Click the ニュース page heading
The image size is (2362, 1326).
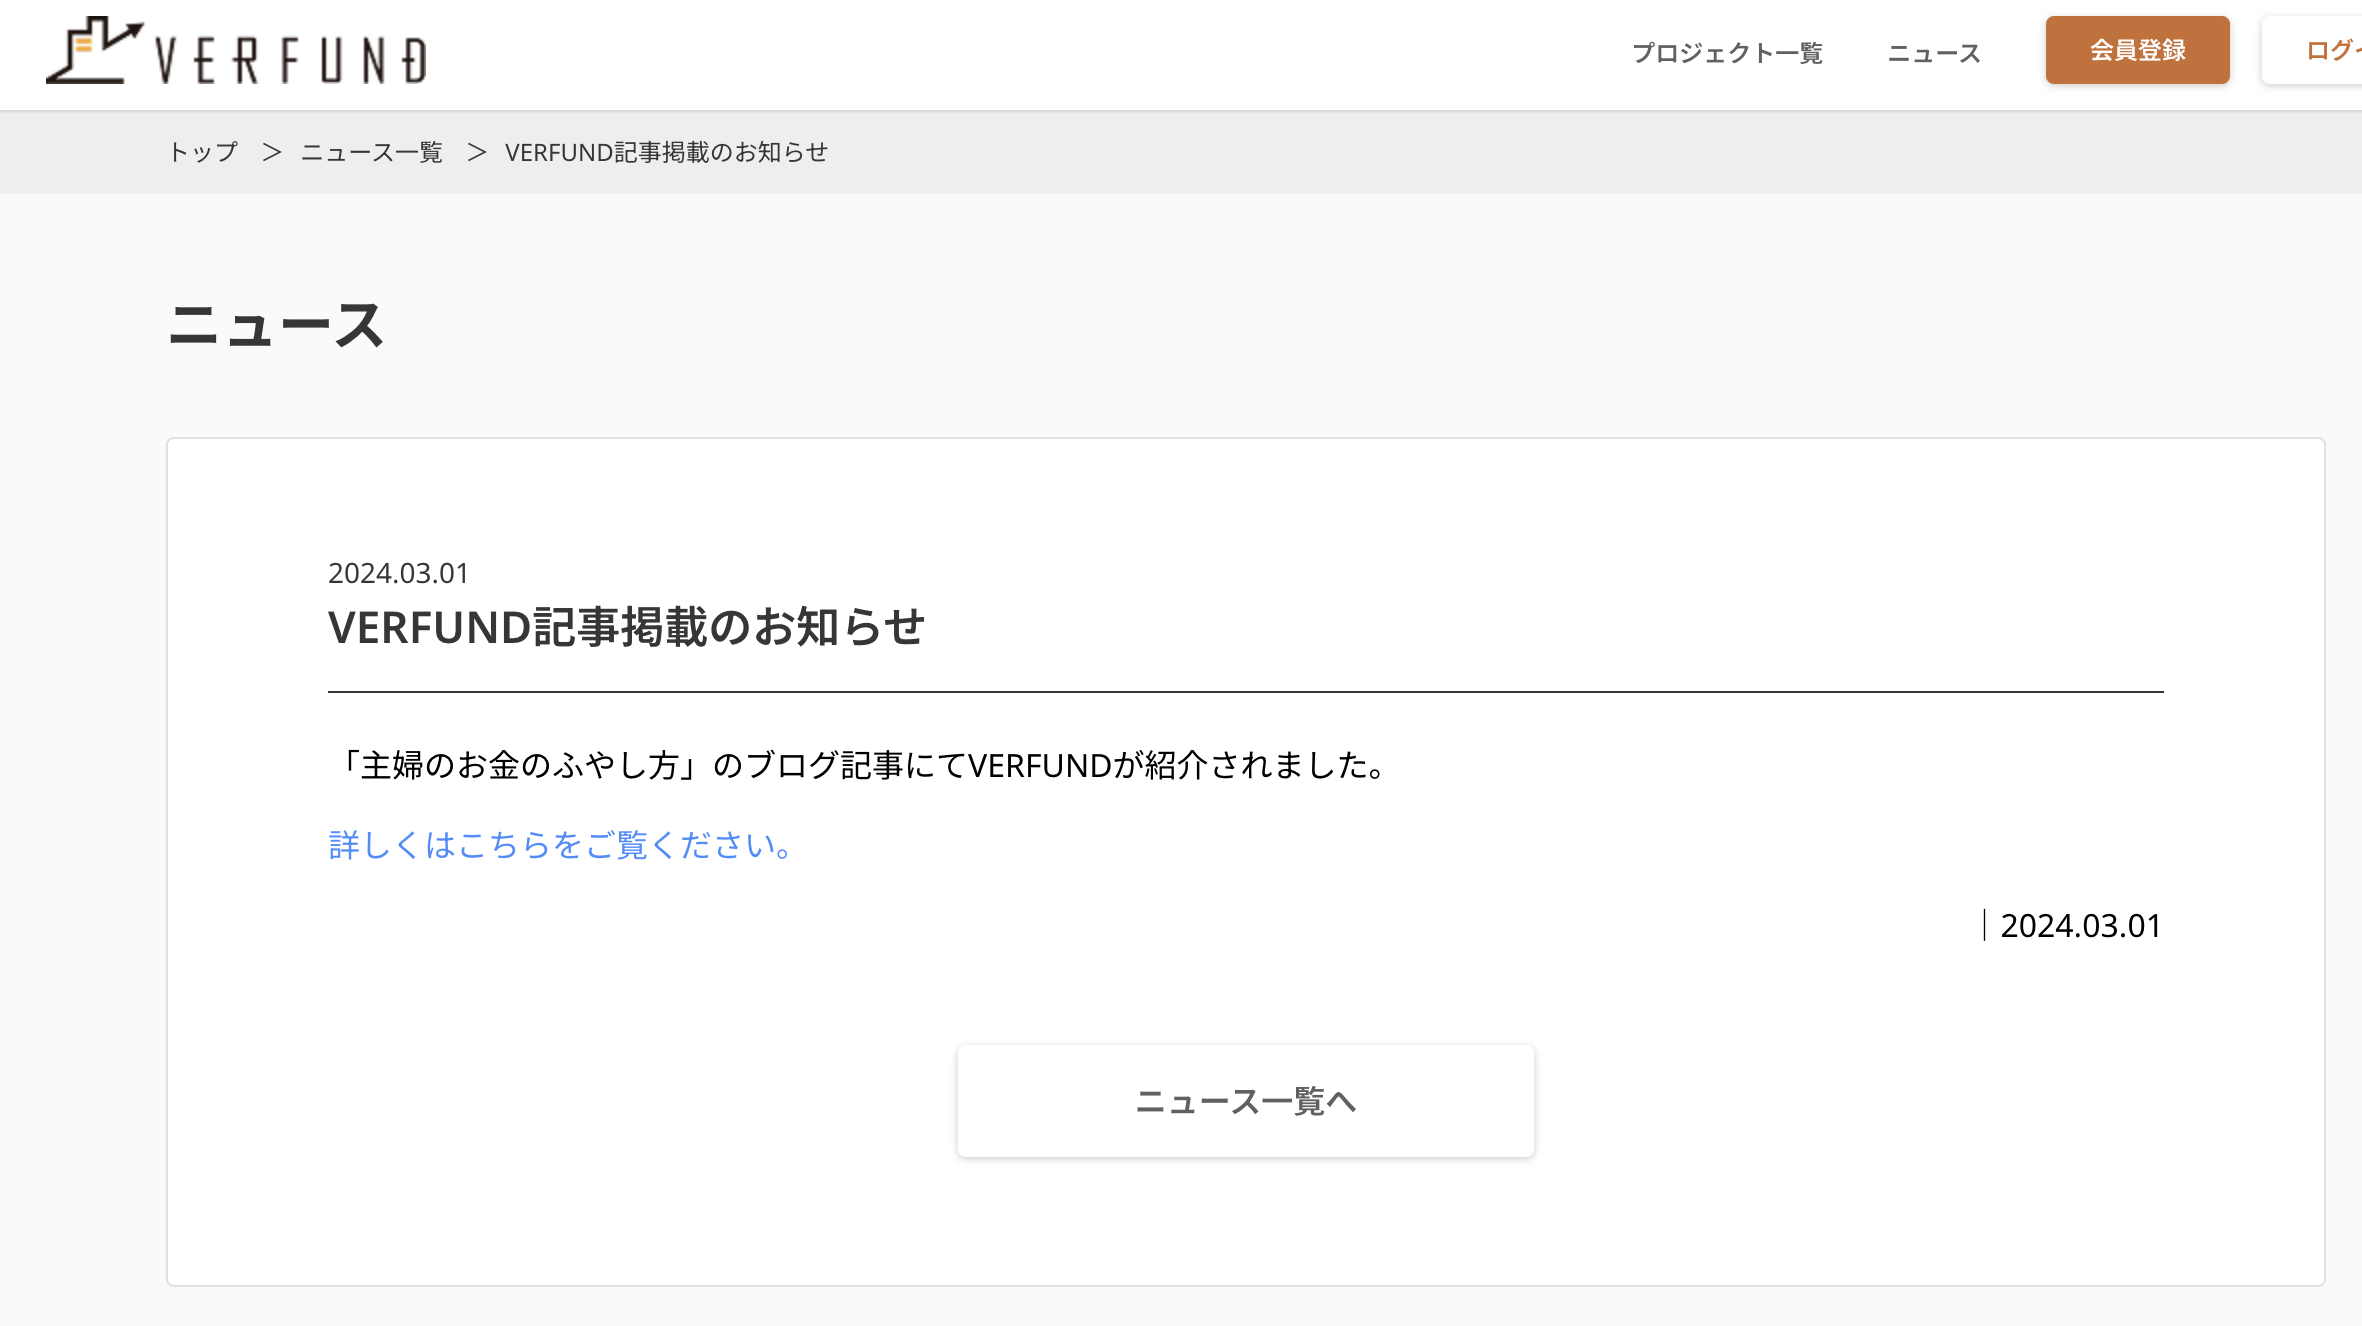point(276,325)
